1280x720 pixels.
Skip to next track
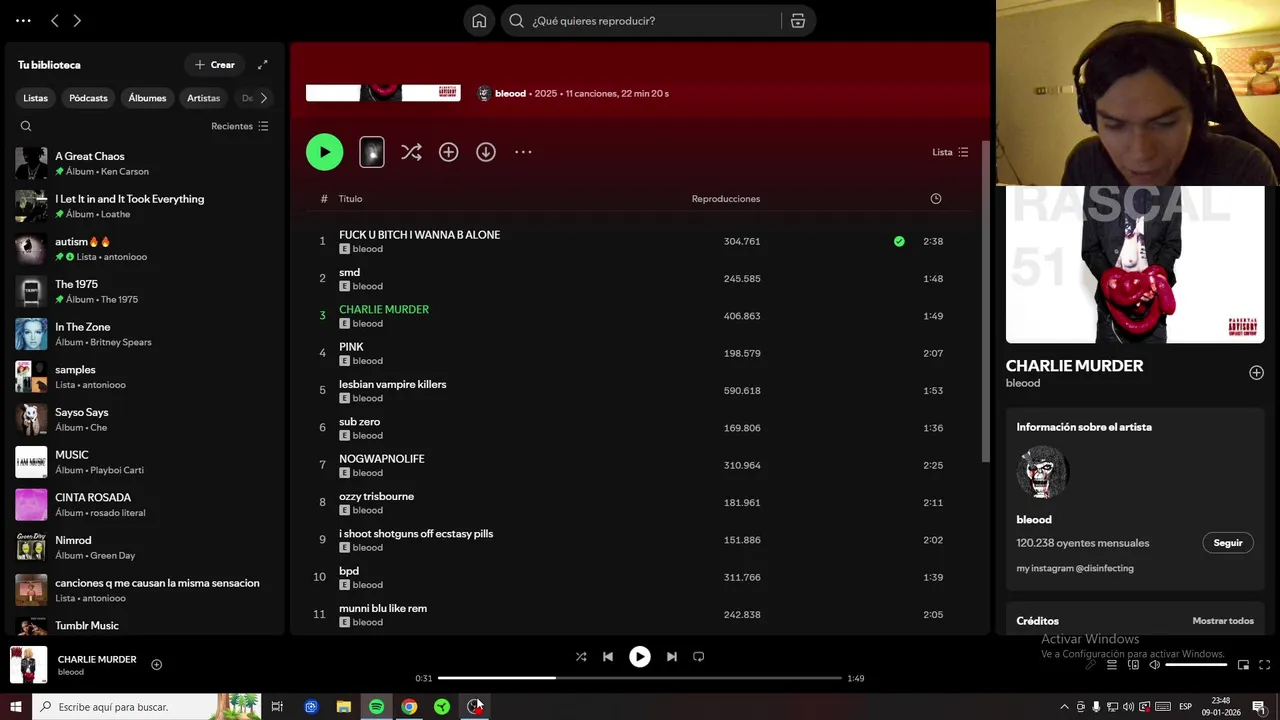[x=672, y=657]
